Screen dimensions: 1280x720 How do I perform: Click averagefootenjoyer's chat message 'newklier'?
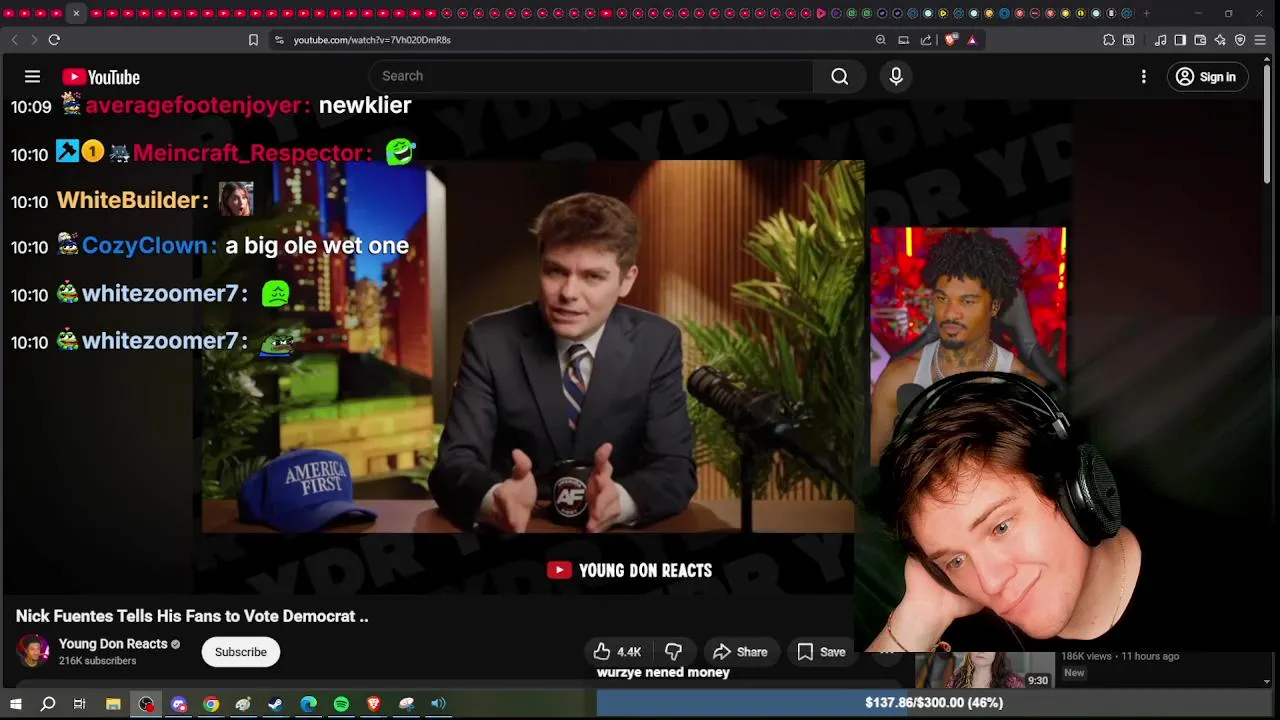point(365,105)
